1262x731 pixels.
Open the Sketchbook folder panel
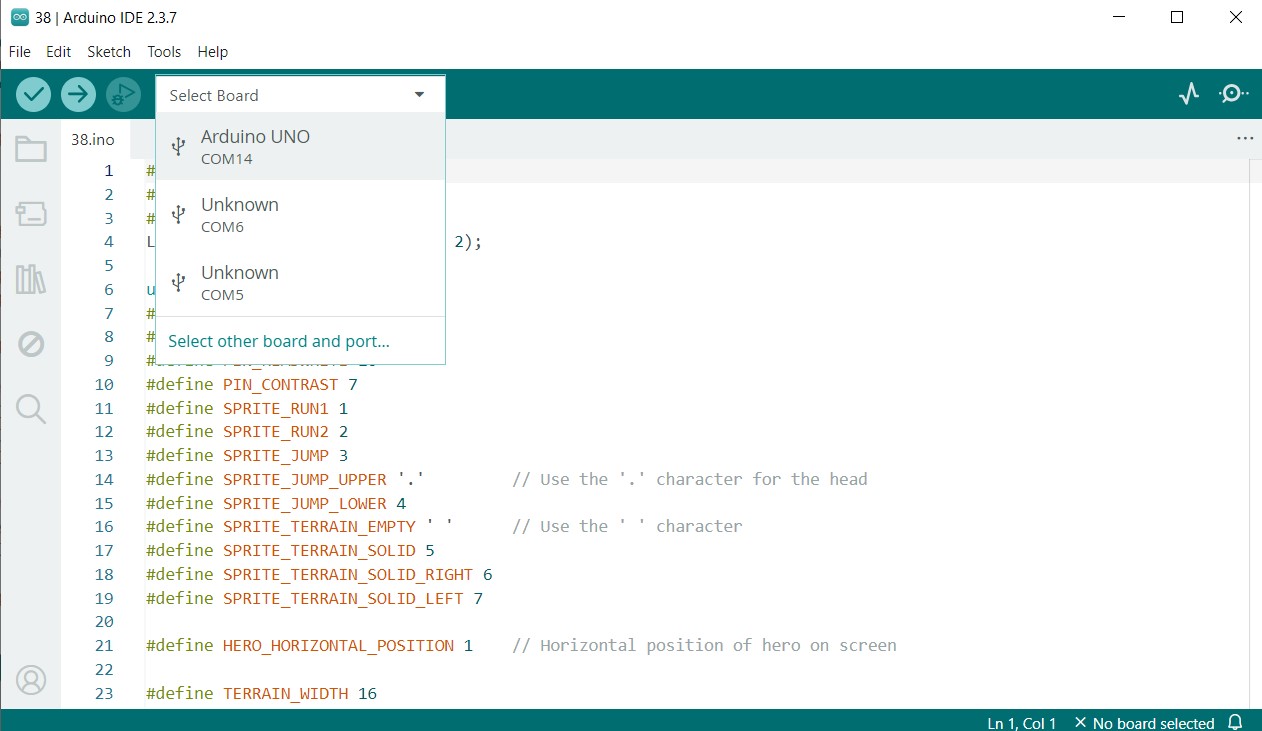point(31,150)
